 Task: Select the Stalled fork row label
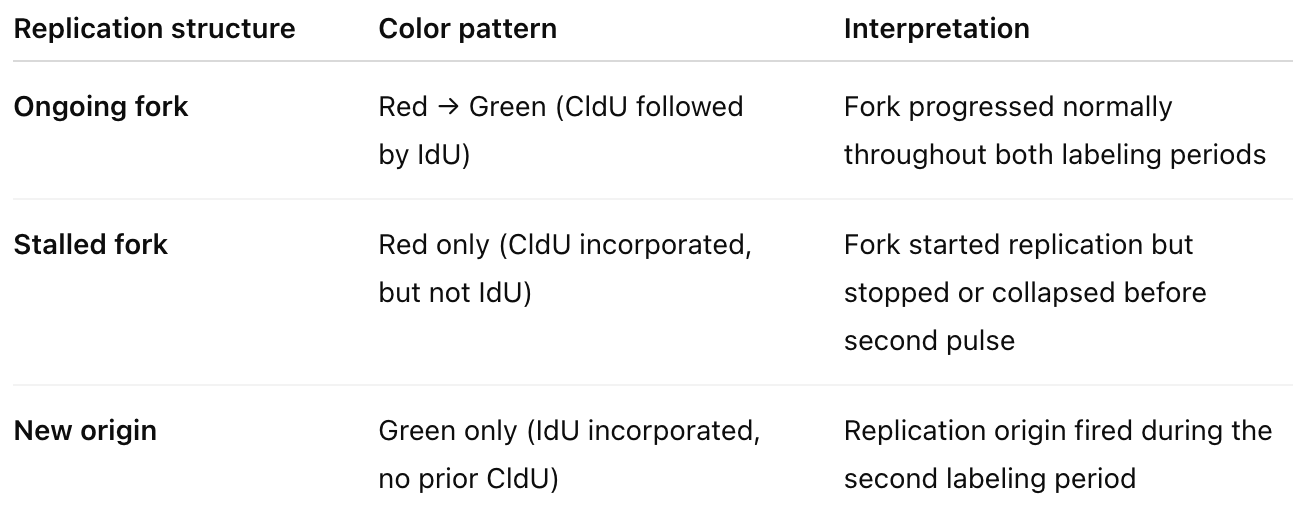point(90,245)
